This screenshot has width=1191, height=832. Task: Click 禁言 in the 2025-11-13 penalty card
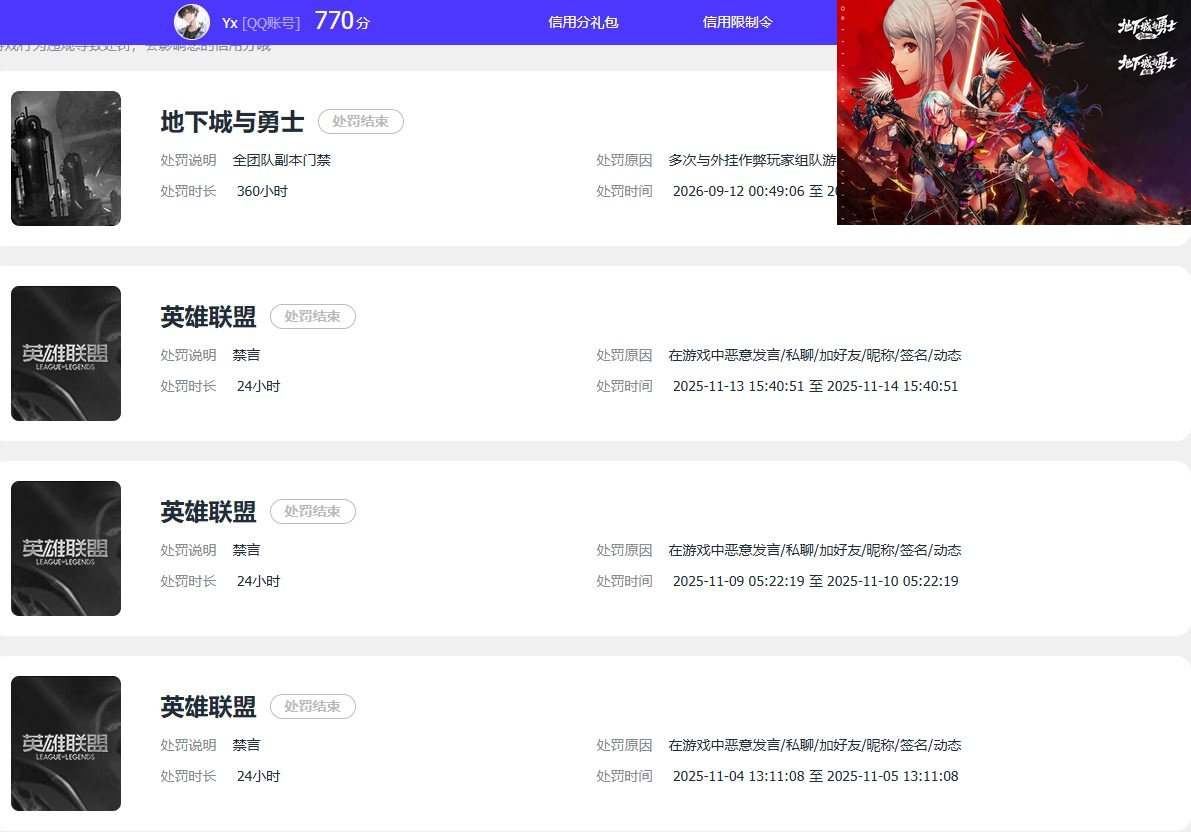246,355
